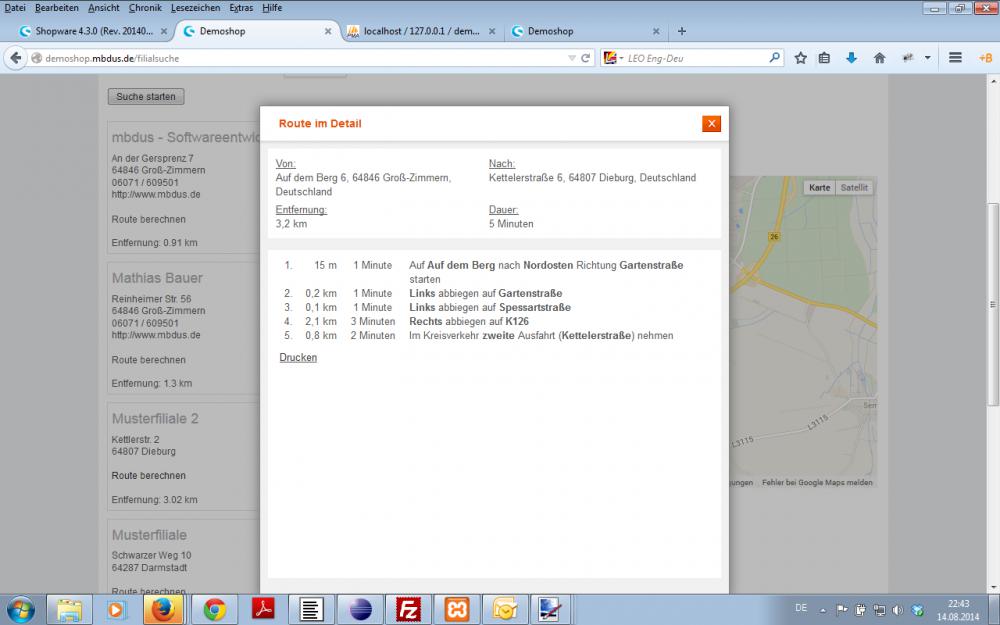Image resolution: width=1000 pixels, height=625 pixels.
Task: Open the Firefox hamburger menu
Action: click(955, 58)
